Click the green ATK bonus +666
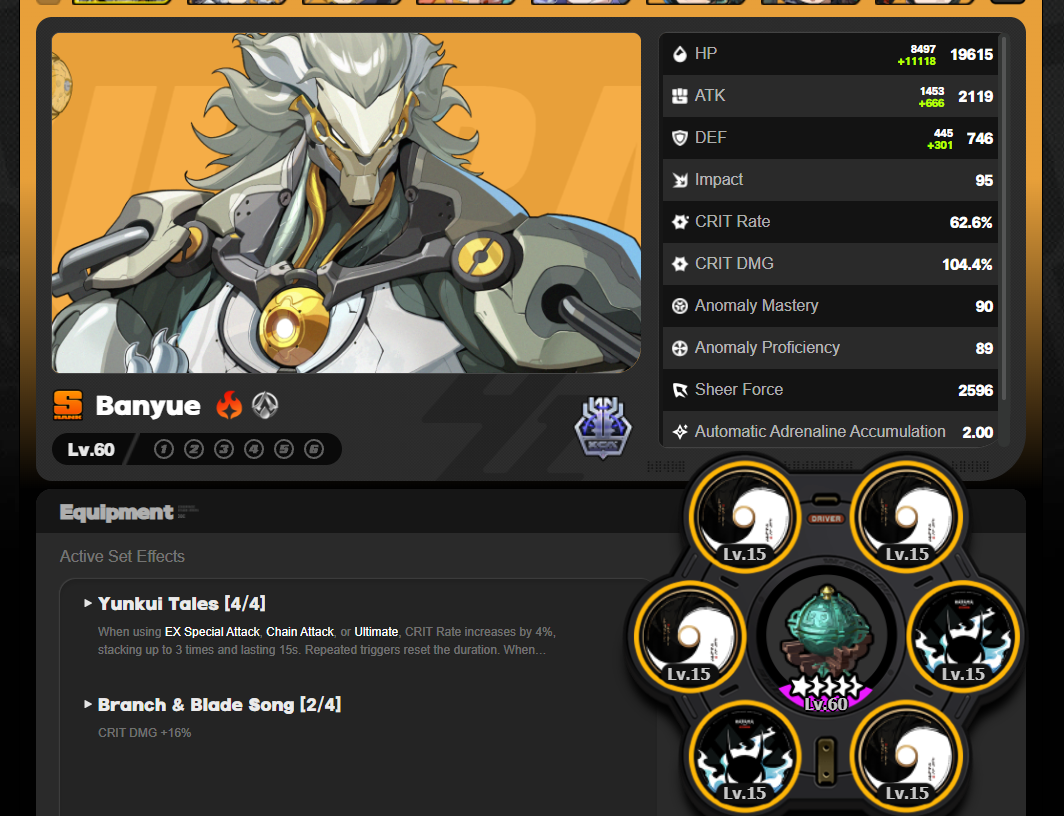The width and height of the screenshot is (1064, 816). (931, 103)
